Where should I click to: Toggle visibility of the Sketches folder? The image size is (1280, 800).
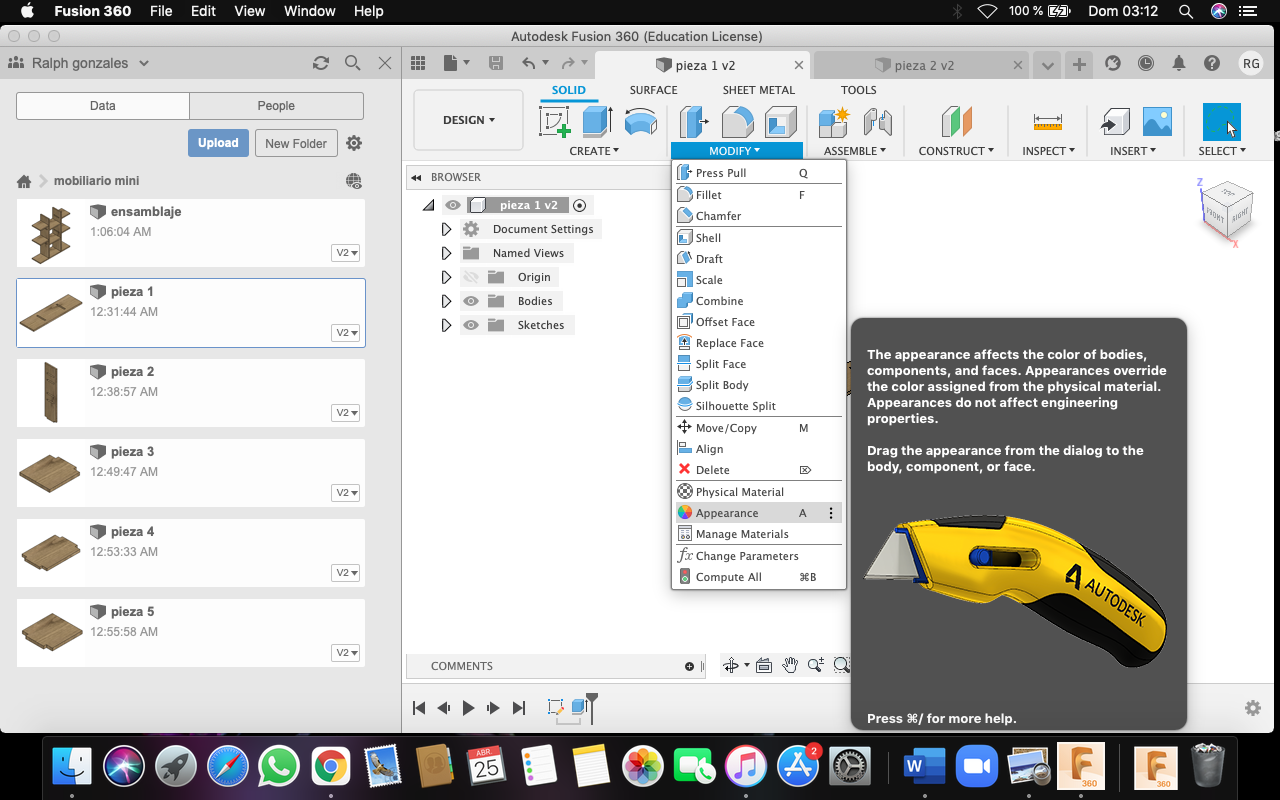[471, 325]
